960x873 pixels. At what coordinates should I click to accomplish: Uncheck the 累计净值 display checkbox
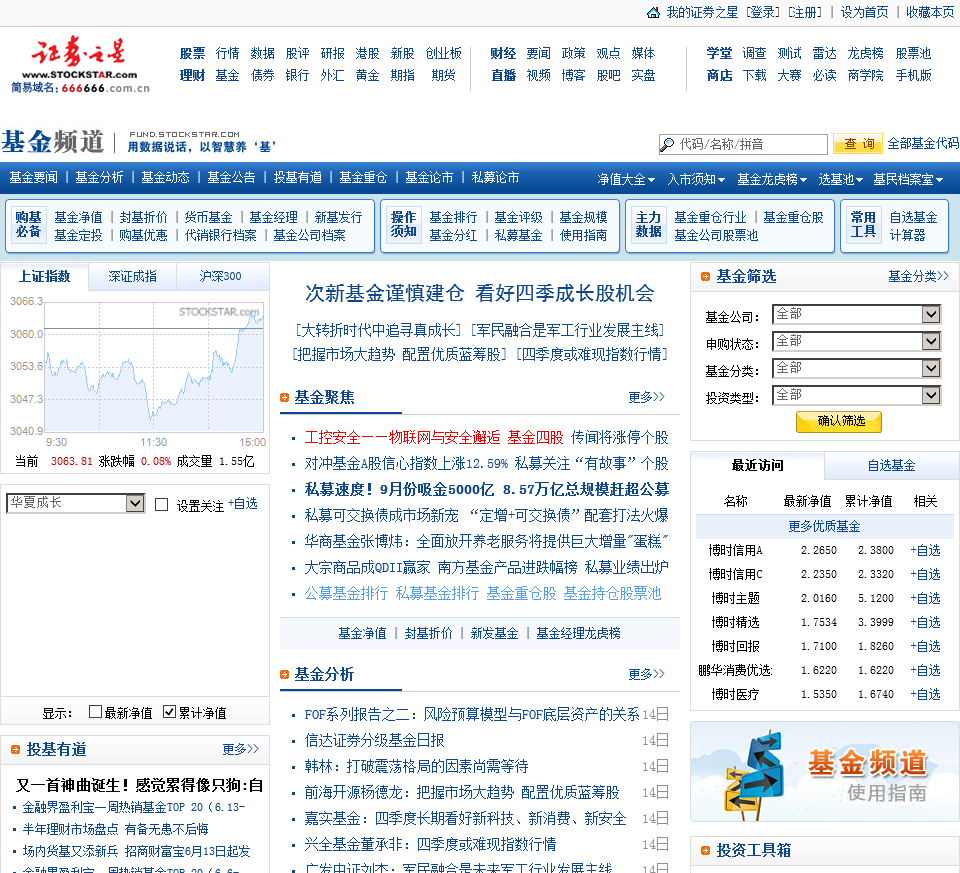coord(170,711)
